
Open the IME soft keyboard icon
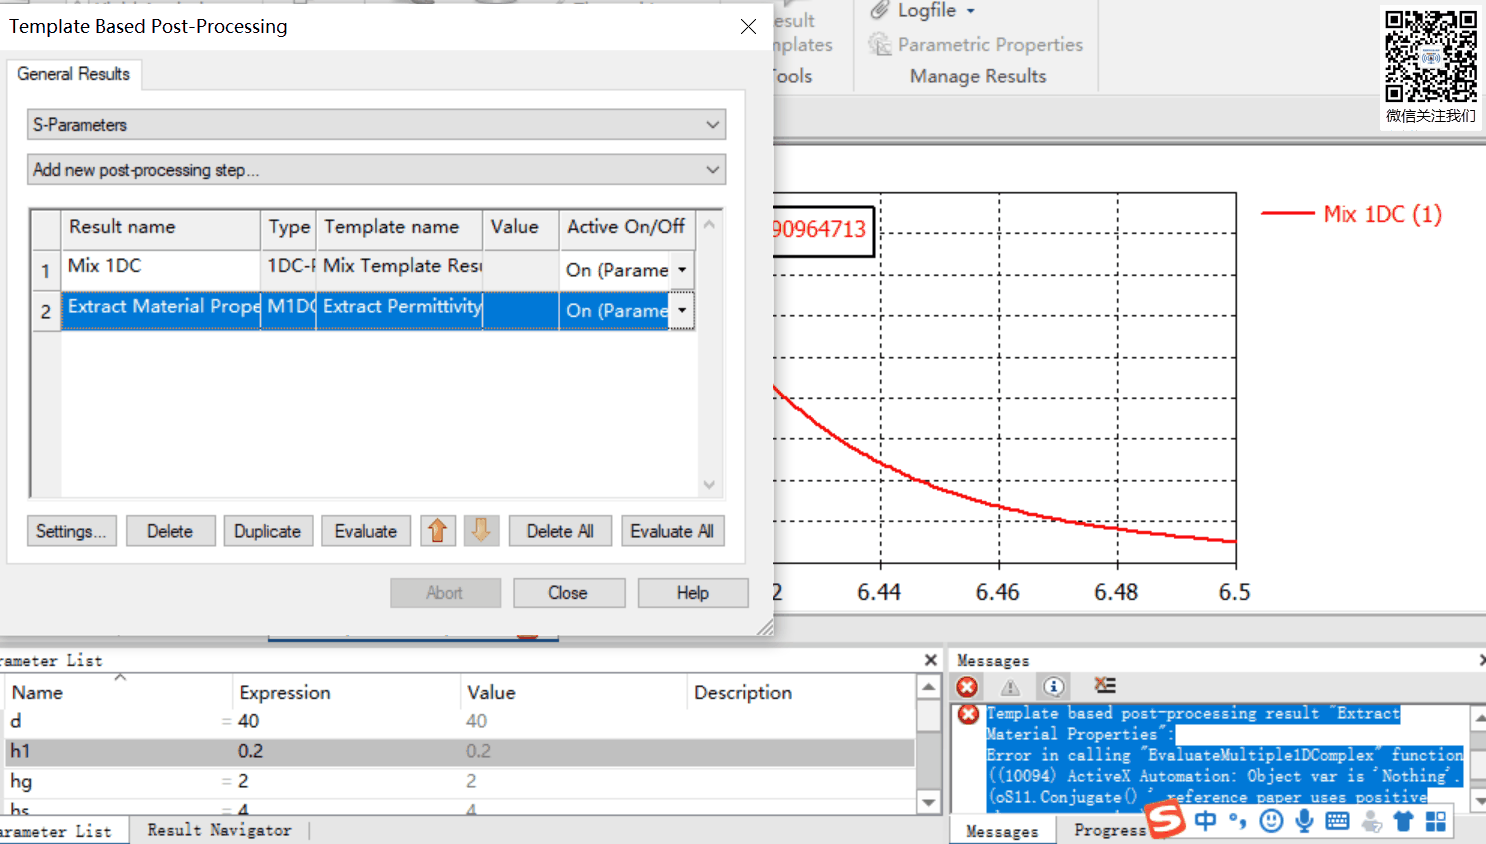pos(1337,821)
